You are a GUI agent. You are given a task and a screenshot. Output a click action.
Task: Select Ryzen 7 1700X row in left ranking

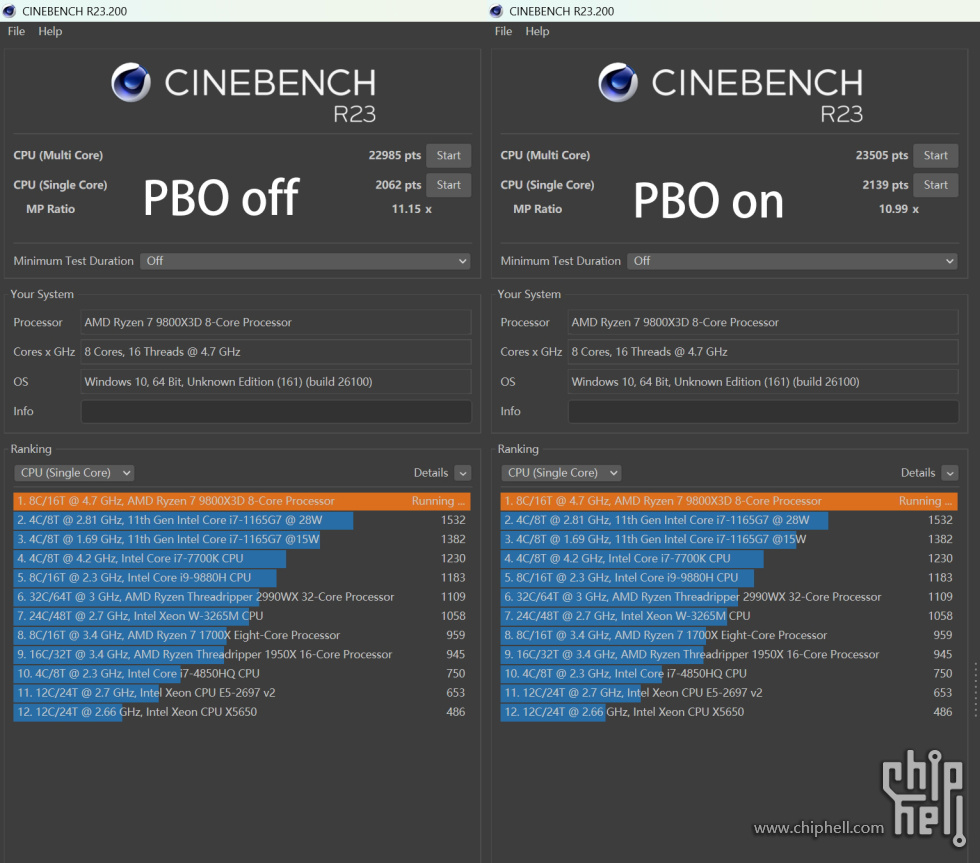pyautogui.click(x=242, y=636)
